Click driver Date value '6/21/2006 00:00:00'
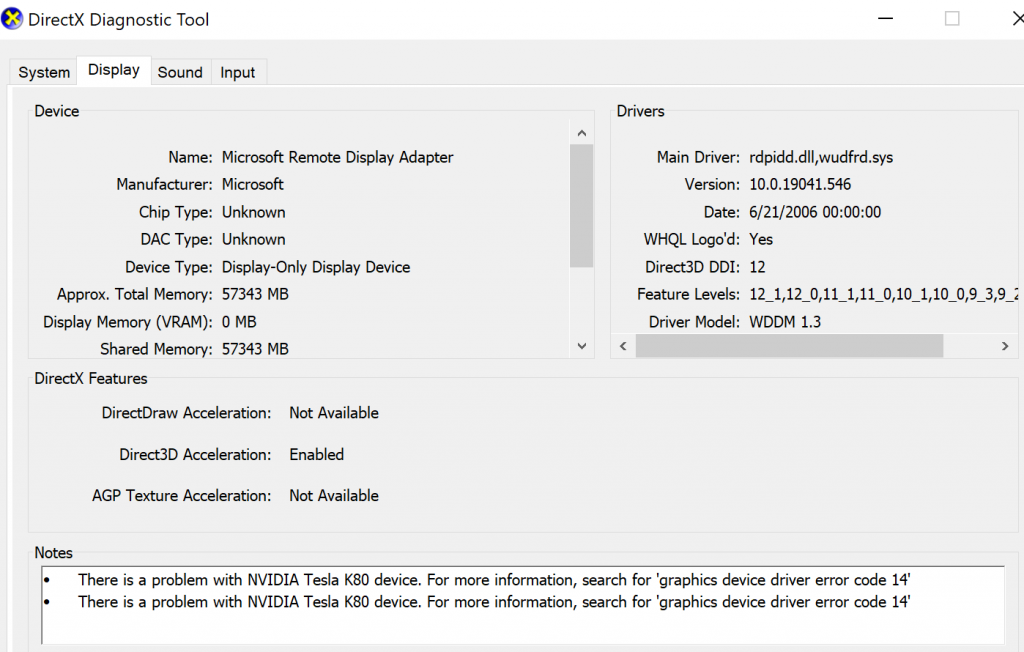Viewport: 1024px width, 652px height. coord(815,212)
